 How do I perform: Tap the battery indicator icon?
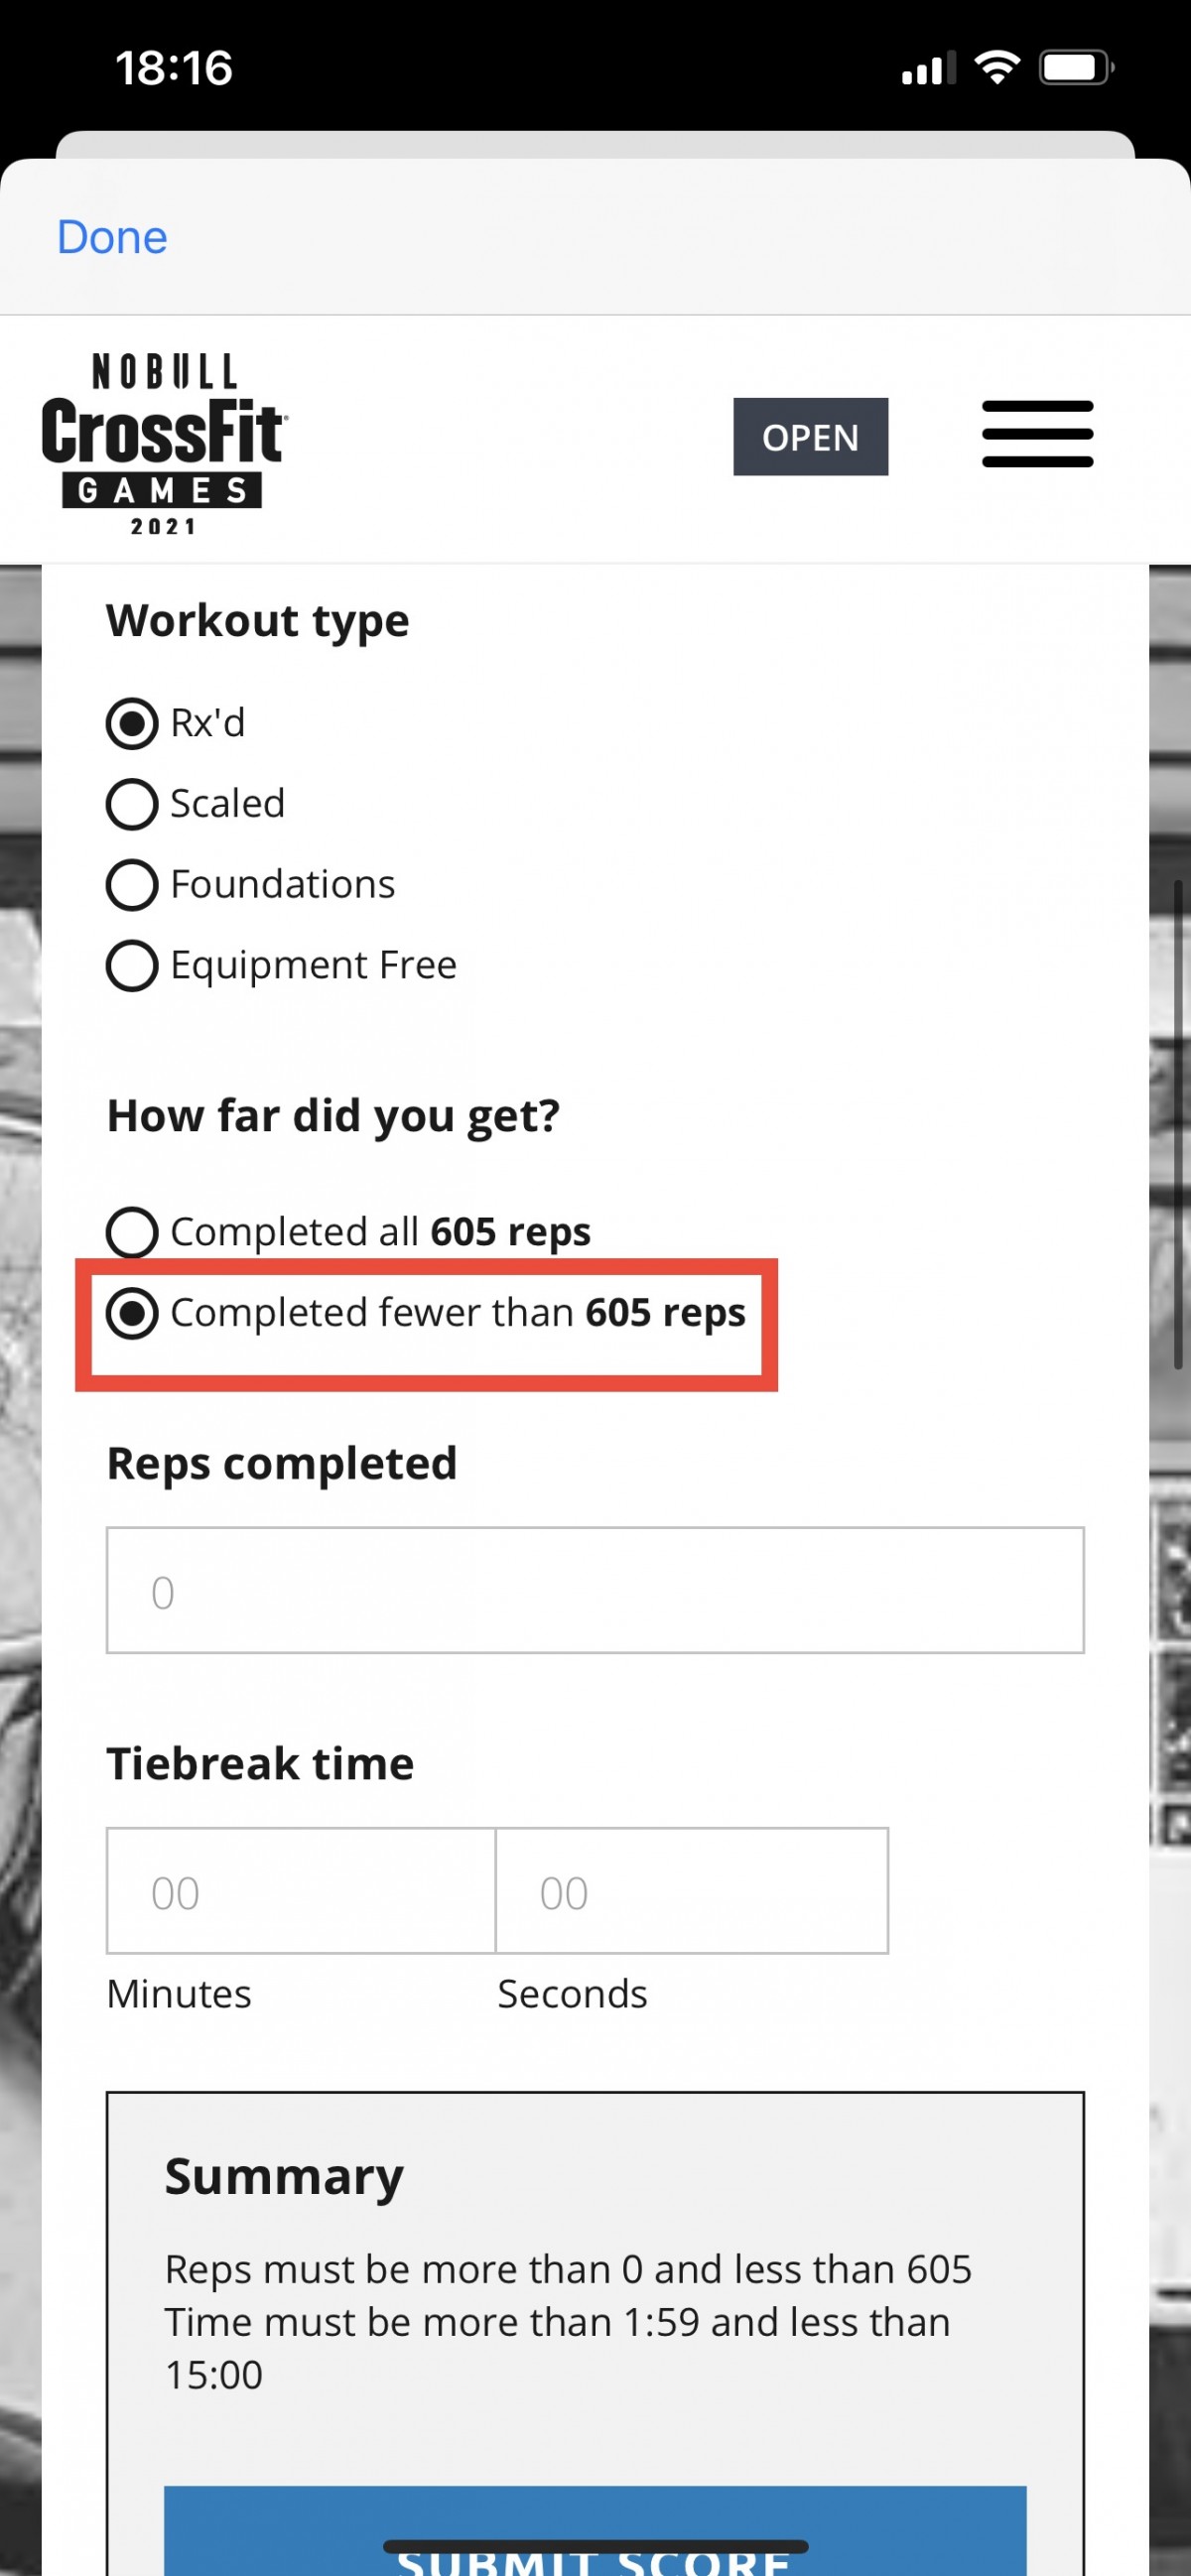coord(1076,68)
